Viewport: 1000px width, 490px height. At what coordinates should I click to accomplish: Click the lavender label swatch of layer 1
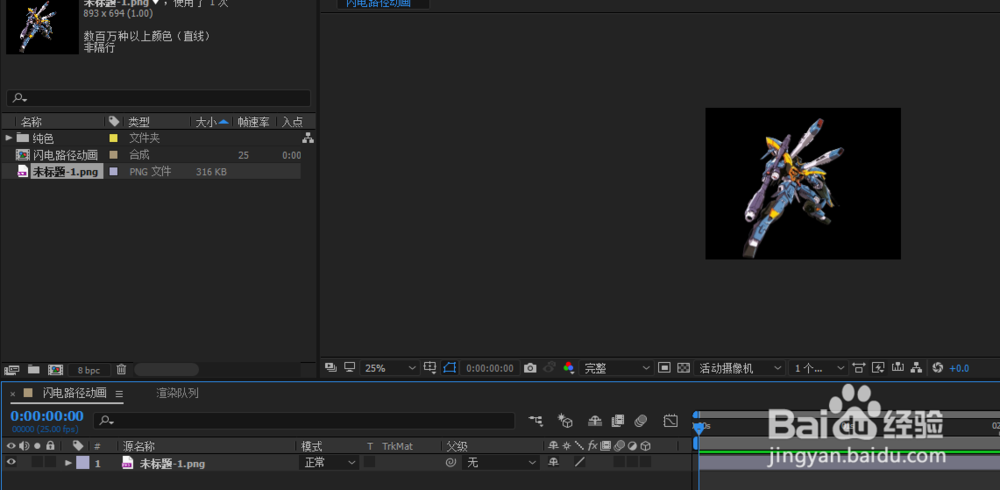point(83,463)
